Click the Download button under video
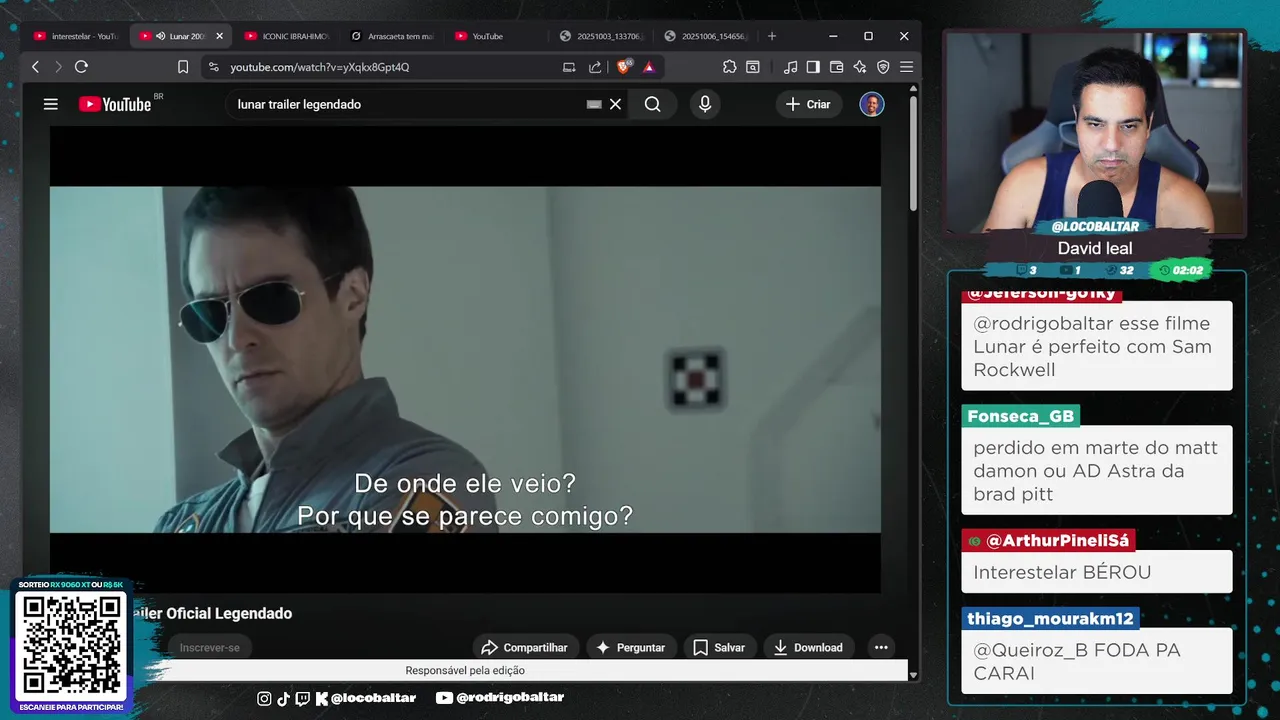 809,648
